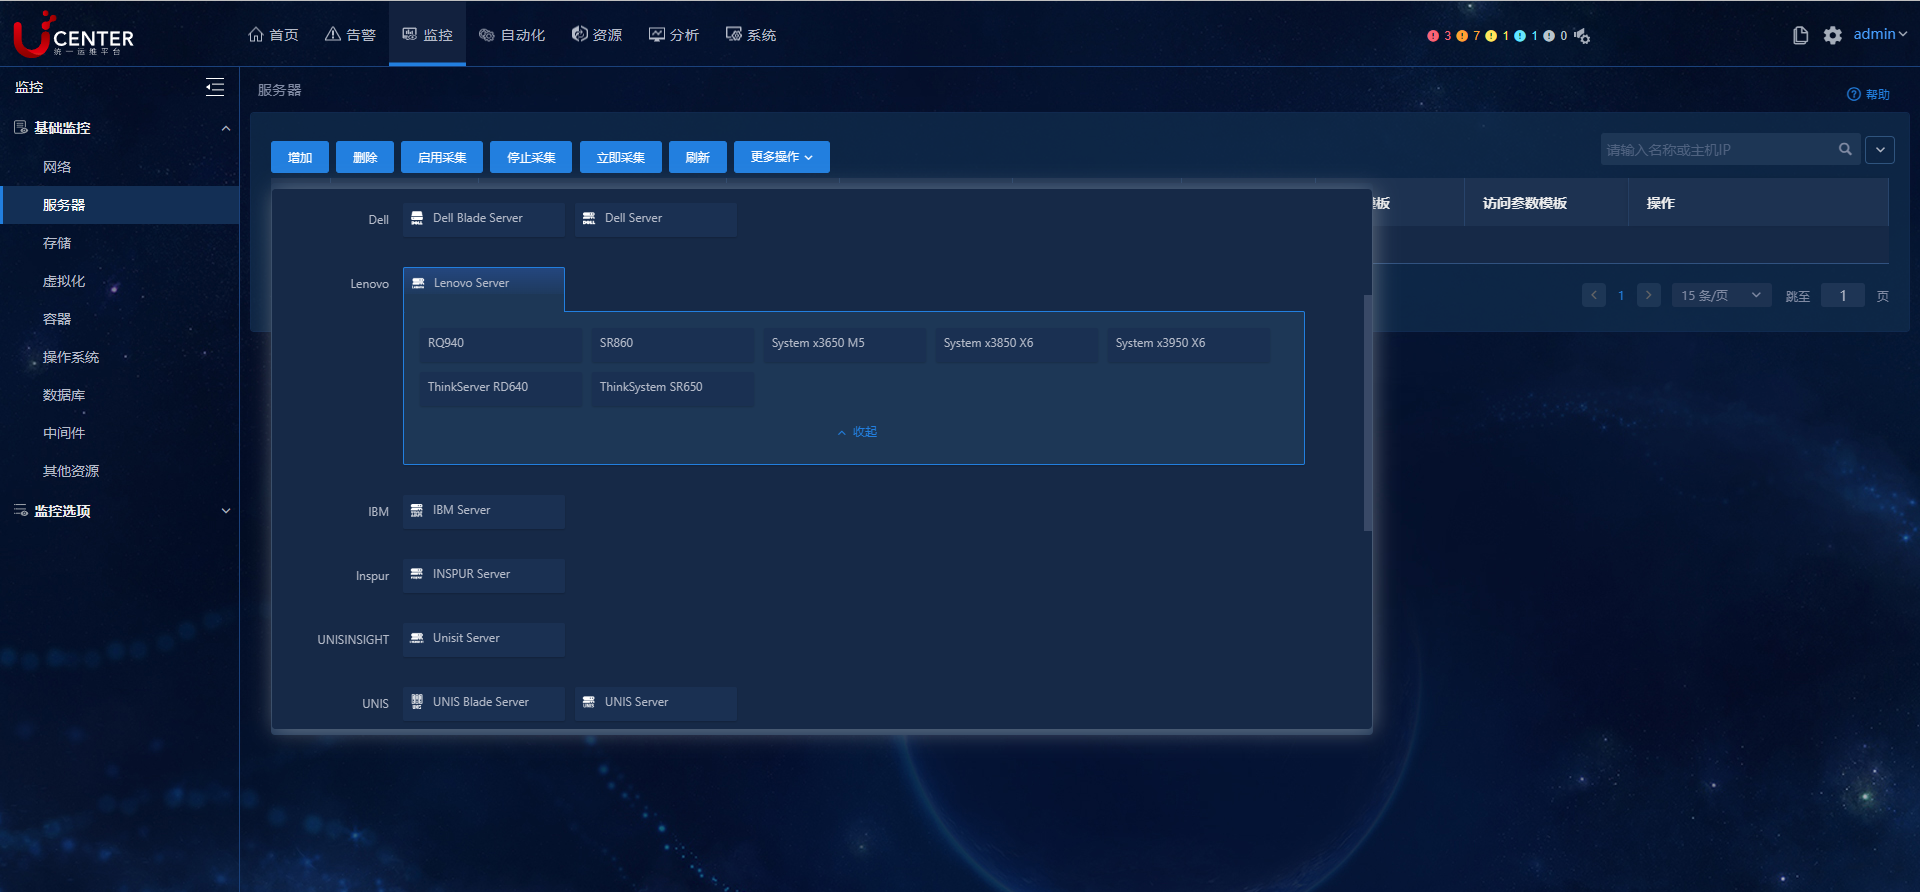The height and width of the screenshot is (892, 1920).
Task: Open the 分析 top menu
Action: pyautogui.click(x=674, y=35)
